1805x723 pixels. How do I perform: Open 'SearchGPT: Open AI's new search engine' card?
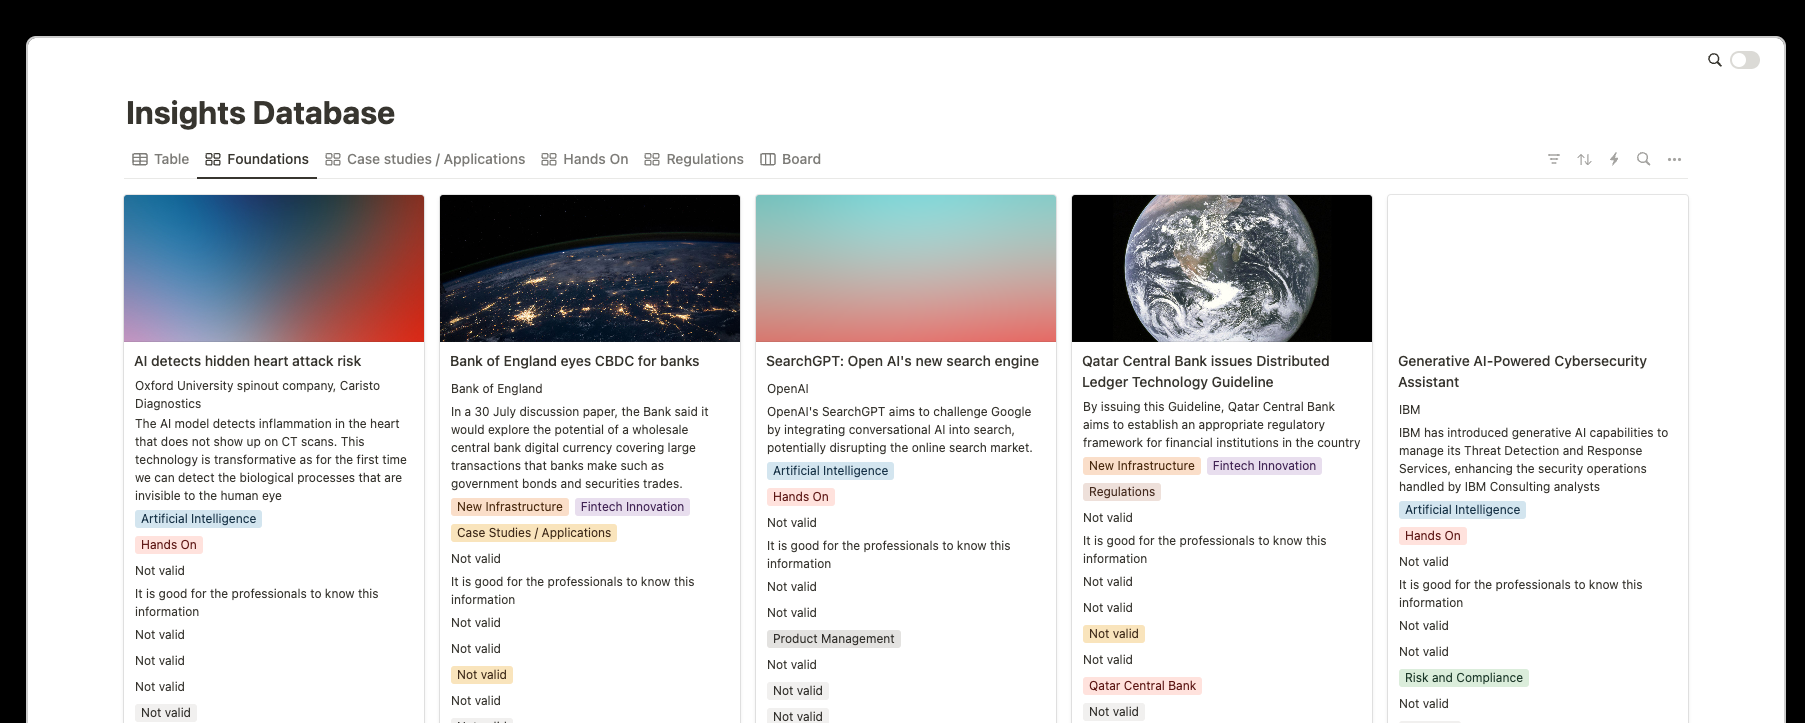pyautogui.click(x=902, y=361)
